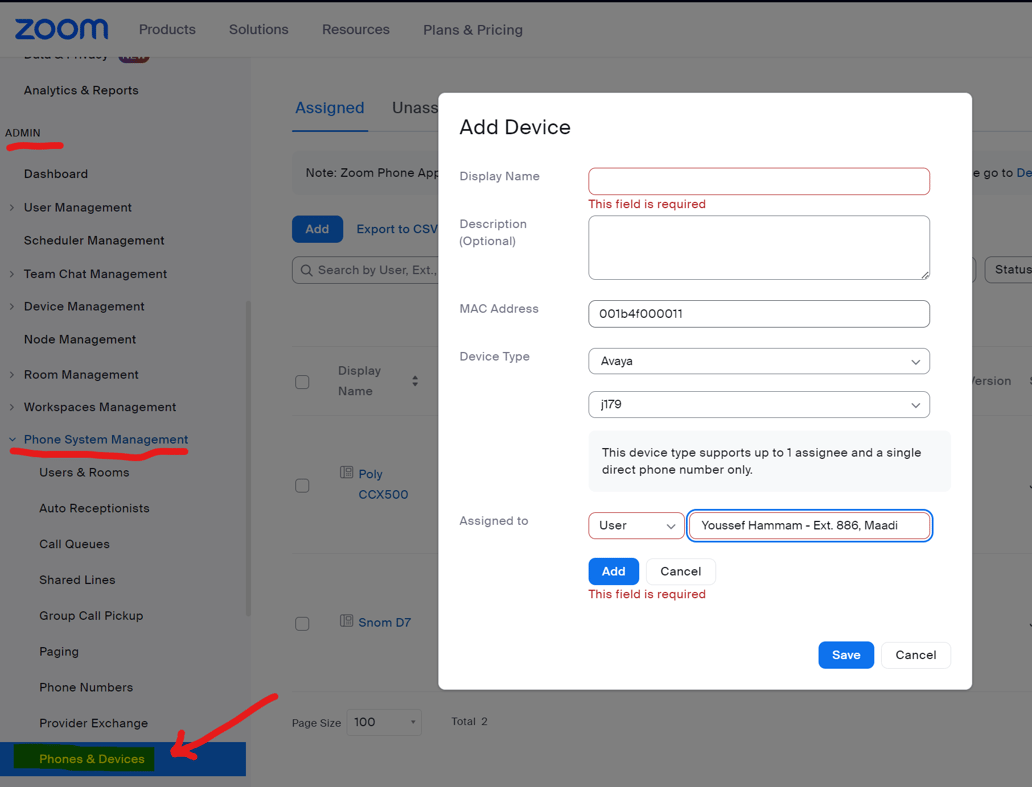Collapse Phone System Management section
The height and width of the screenshot is (787, 1032).
pyautogui.click(x=12, y=439)
